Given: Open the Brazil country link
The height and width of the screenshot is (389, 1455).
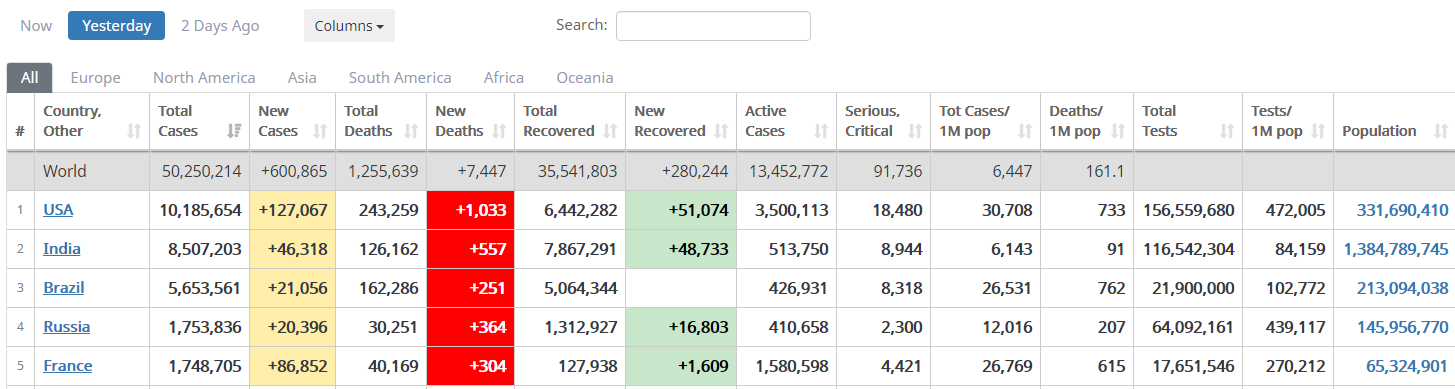Looking at the screenshot, I should (x=63, y=288).
